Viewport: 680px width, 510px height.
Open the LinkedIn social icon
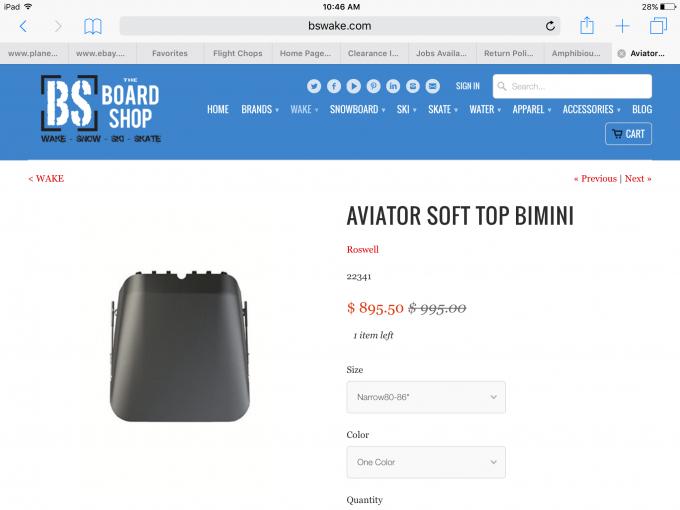pos(393,86)
